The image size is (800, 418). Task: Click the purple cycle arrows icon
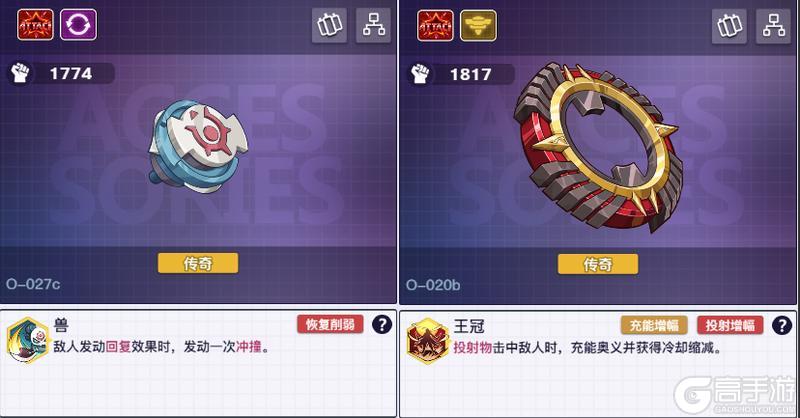coord(79,24)
